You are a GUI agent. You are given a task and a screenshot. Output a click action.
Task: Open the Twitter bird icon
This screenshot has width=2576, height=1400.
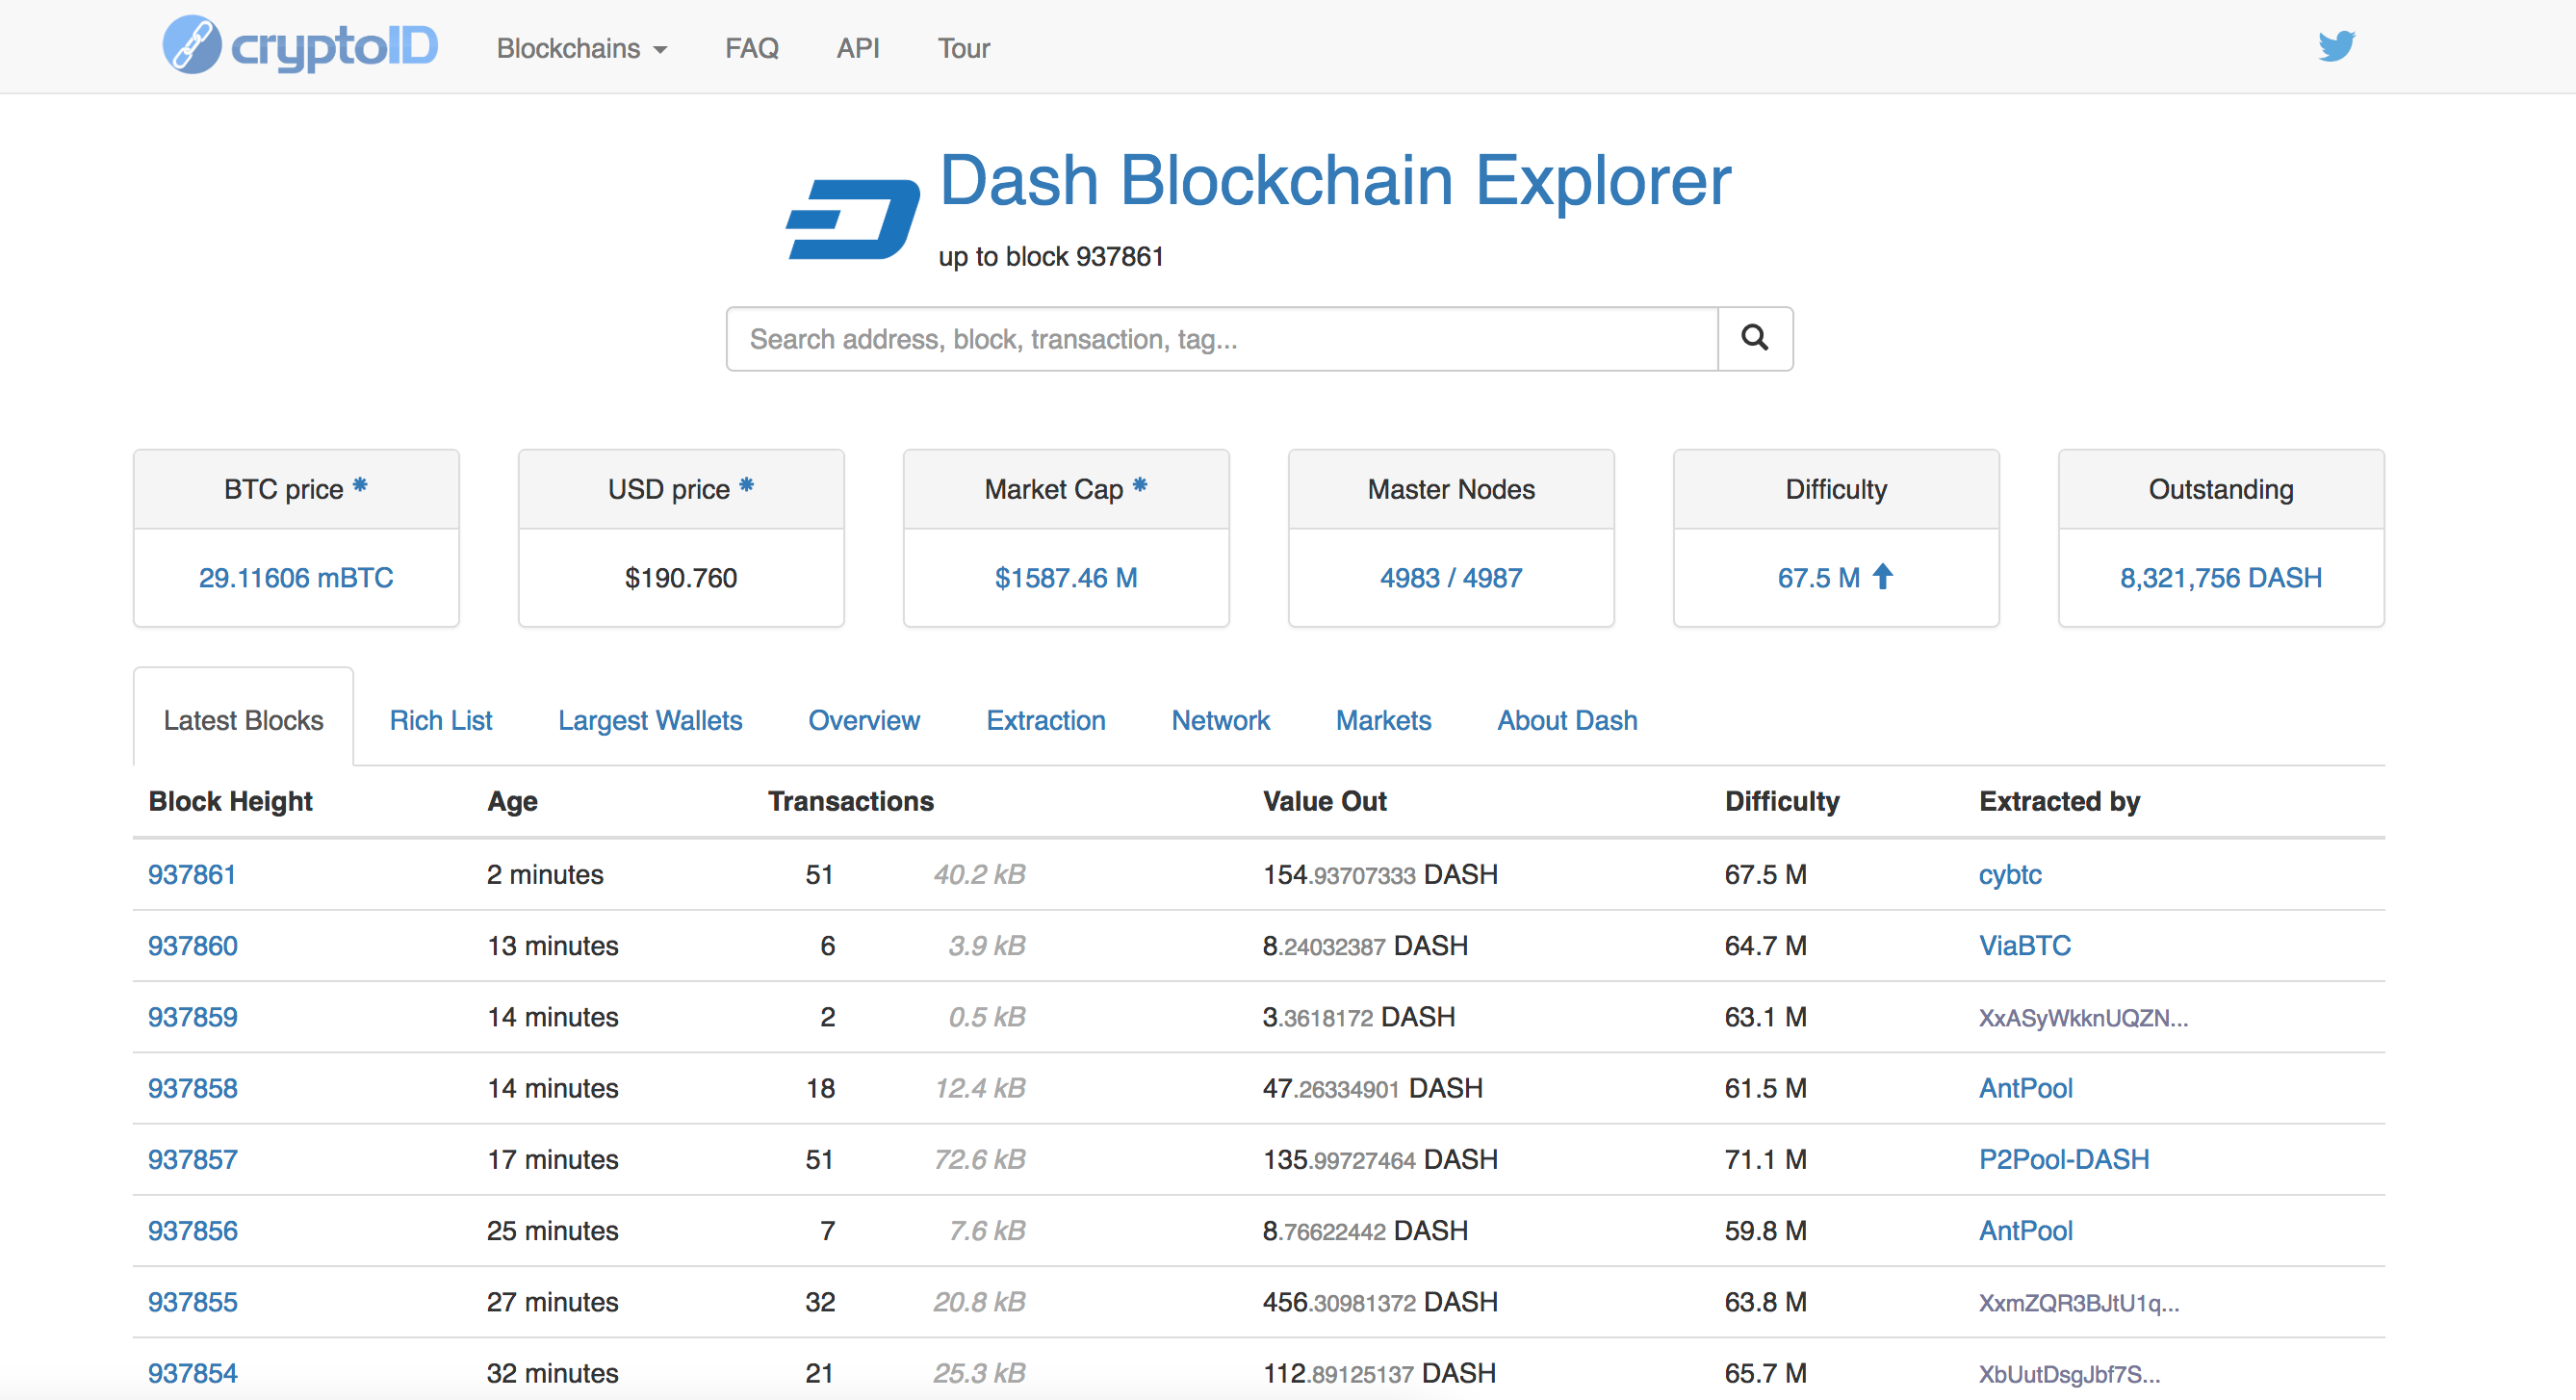coord(2336,46)
